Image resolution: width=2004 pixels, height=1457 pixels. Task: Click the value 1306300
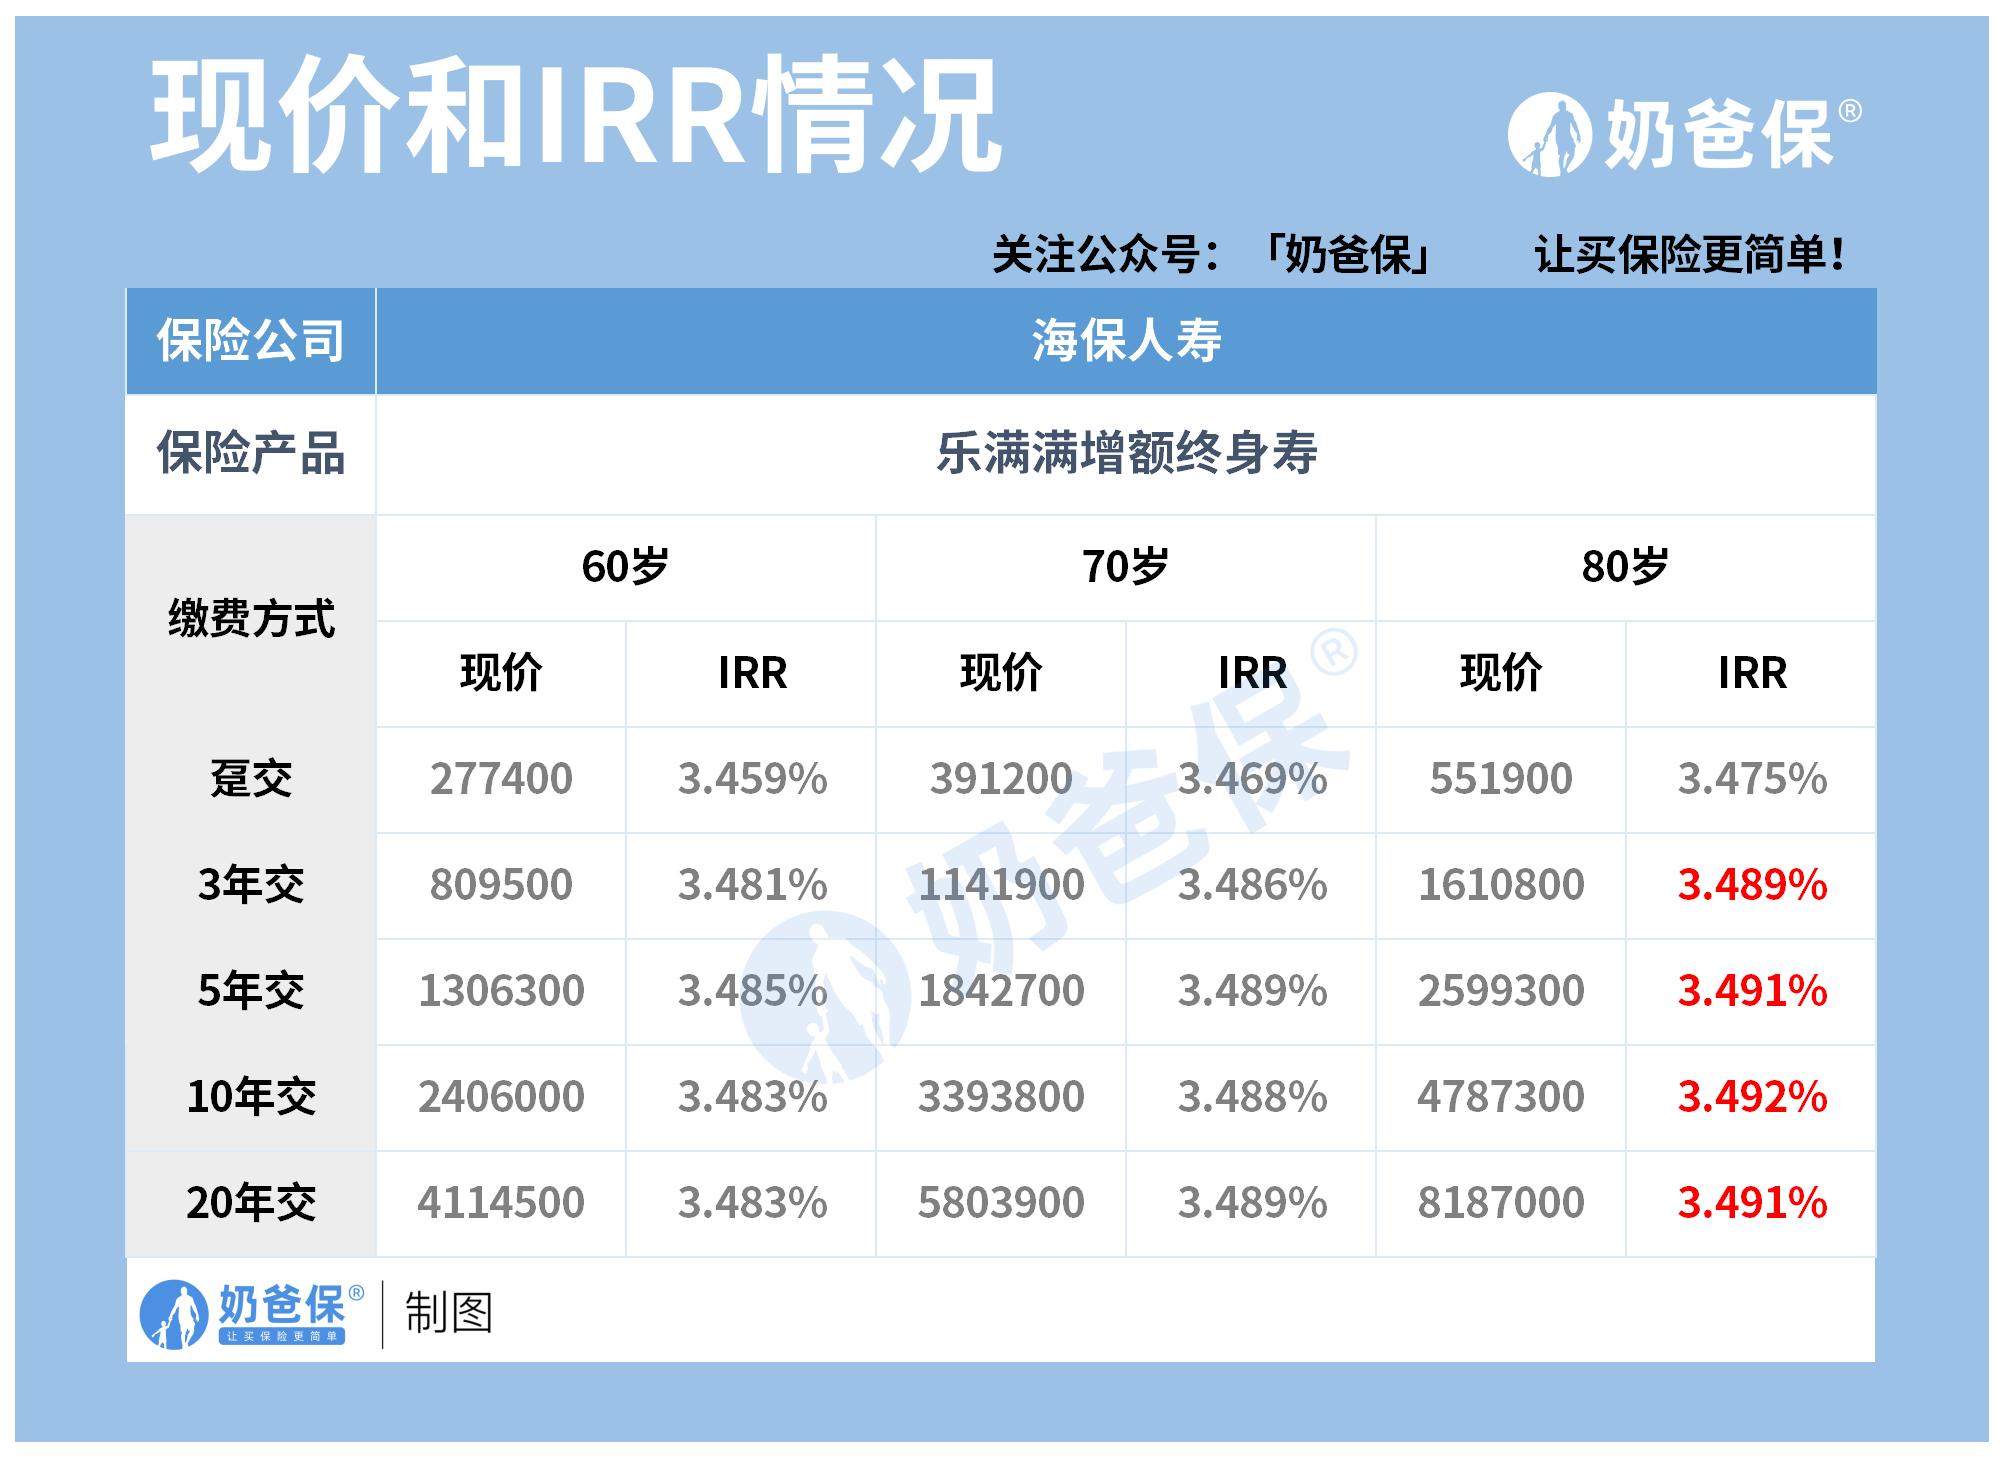tap(501, 991)
